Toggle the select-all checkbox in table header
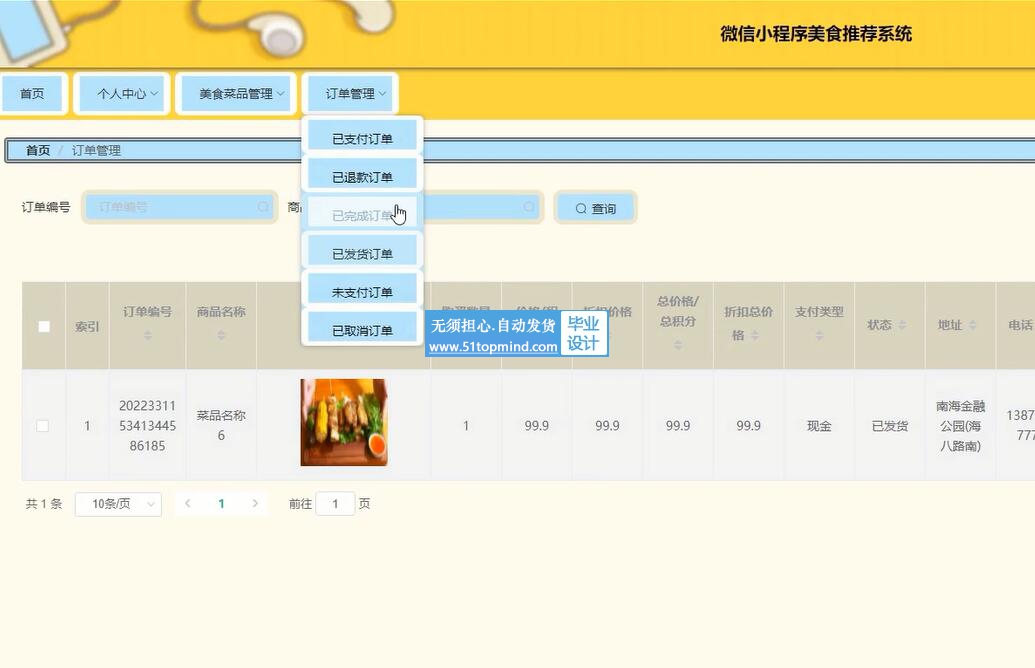The height and width of the screenshot is (668, 1035). (44, 326)
